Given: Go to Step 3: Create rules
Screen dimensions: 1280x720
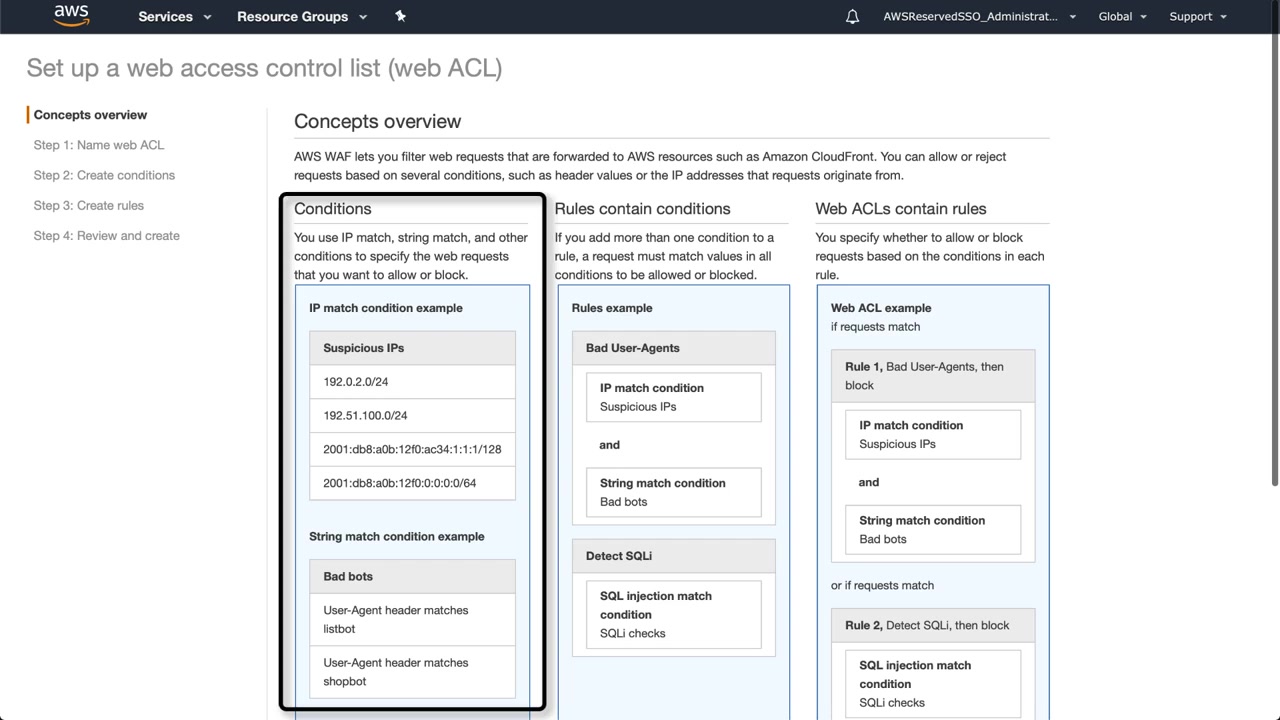Looking at the screenshot, I should click(x=89, y=206).
